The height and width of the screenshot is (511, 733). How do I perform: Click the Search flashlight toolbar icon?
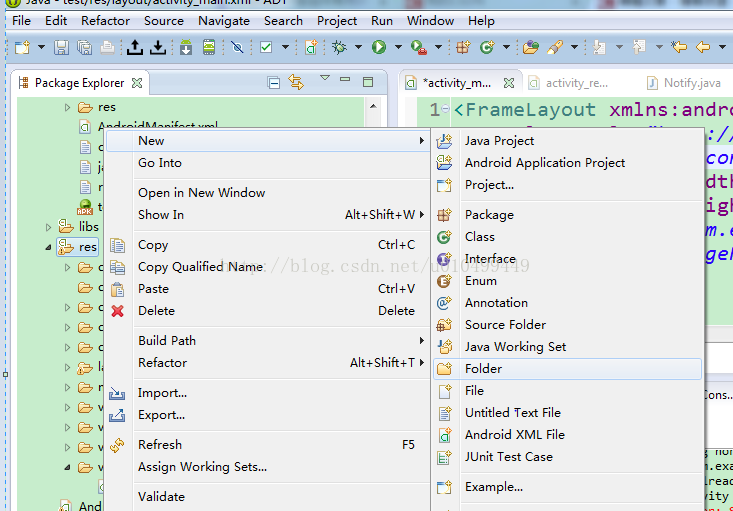(555, 47)
